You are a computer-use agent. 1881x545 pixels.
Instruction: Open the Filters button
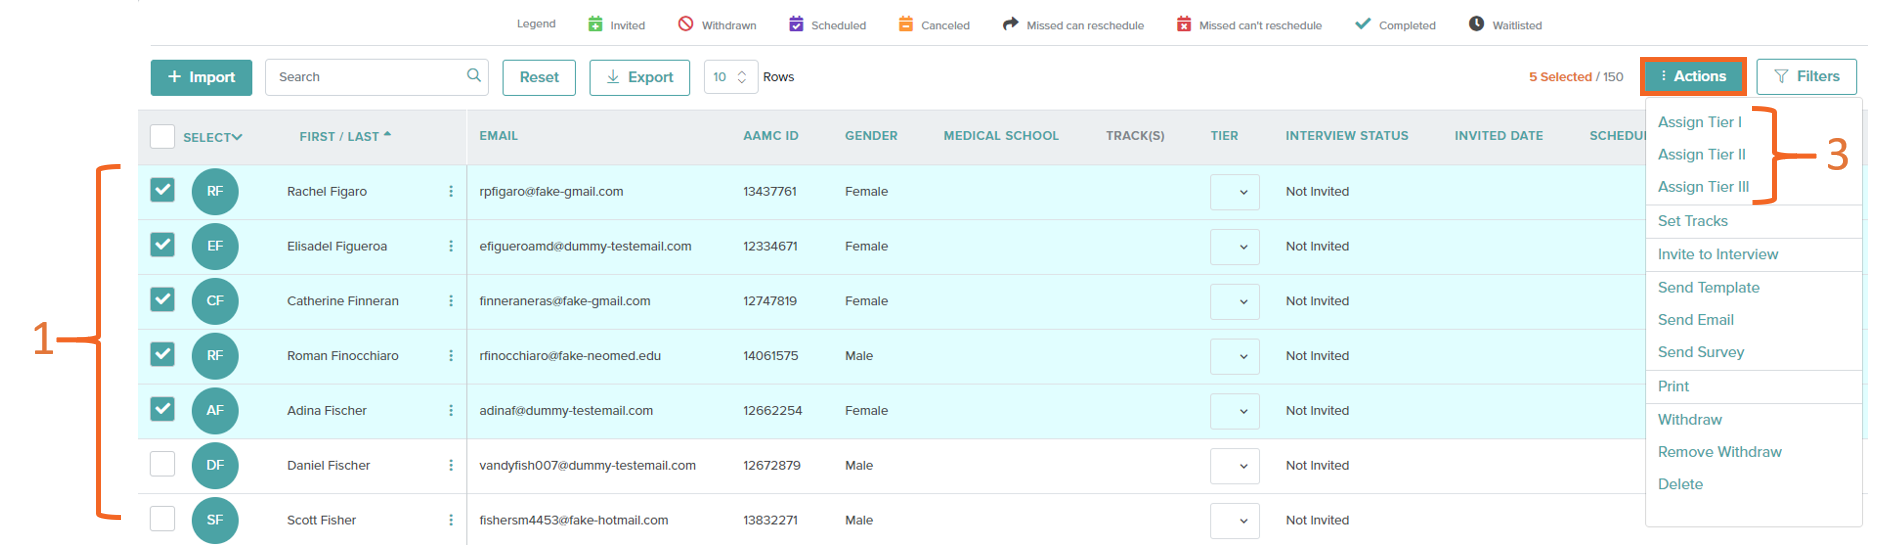1806,76
